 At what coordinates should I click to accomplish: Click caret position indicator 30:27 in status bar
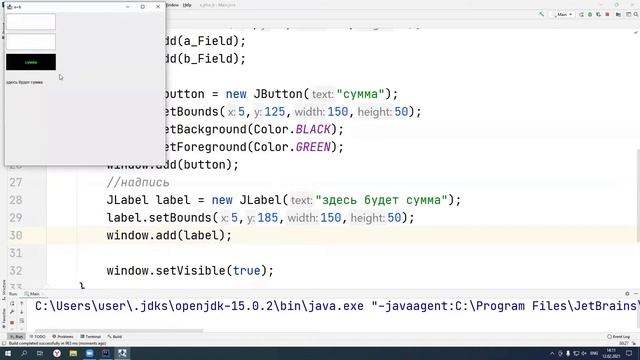623,344
